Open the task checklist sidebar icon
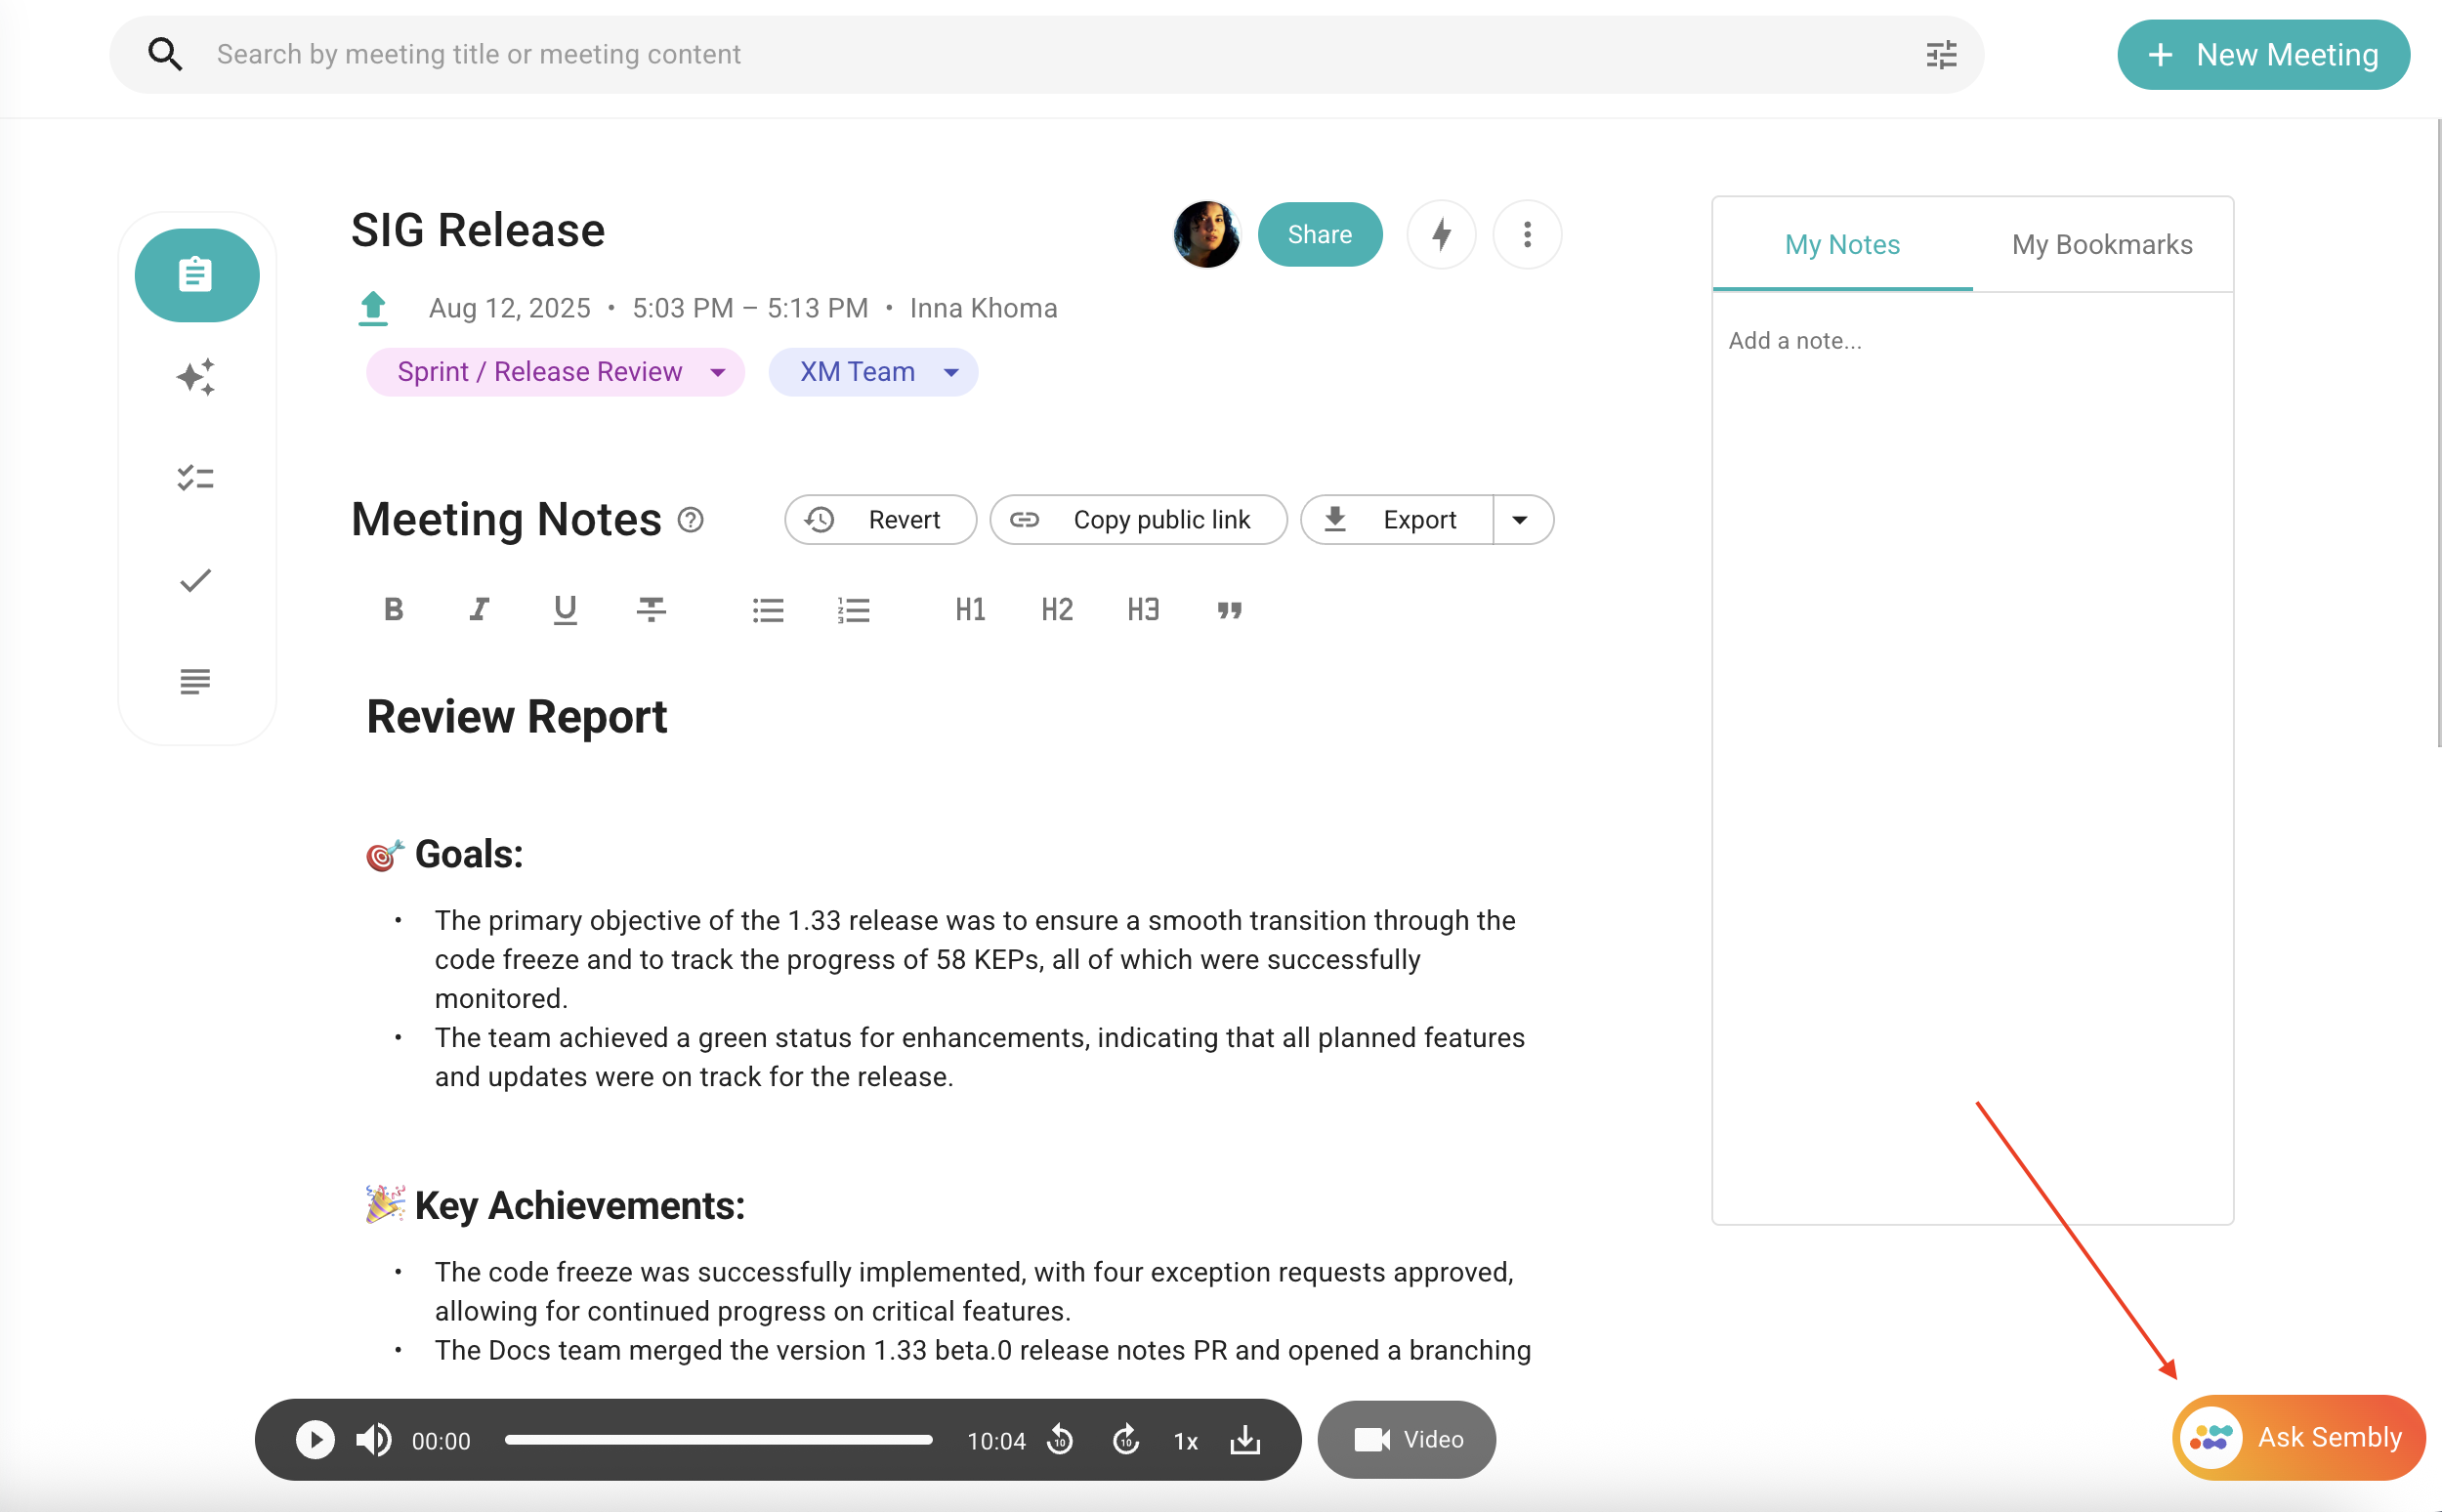The image size is (2442, 1512). 196,478
